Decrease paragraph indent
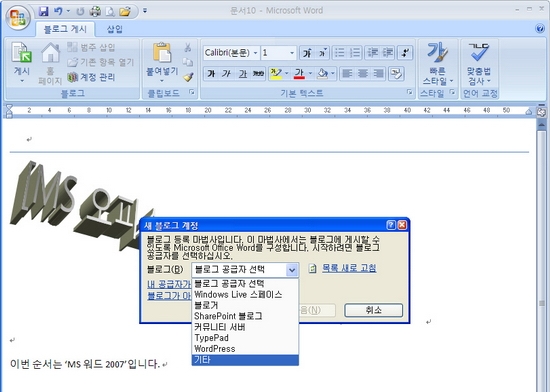This screenshot has width=550, height=392. pos(373,53)
